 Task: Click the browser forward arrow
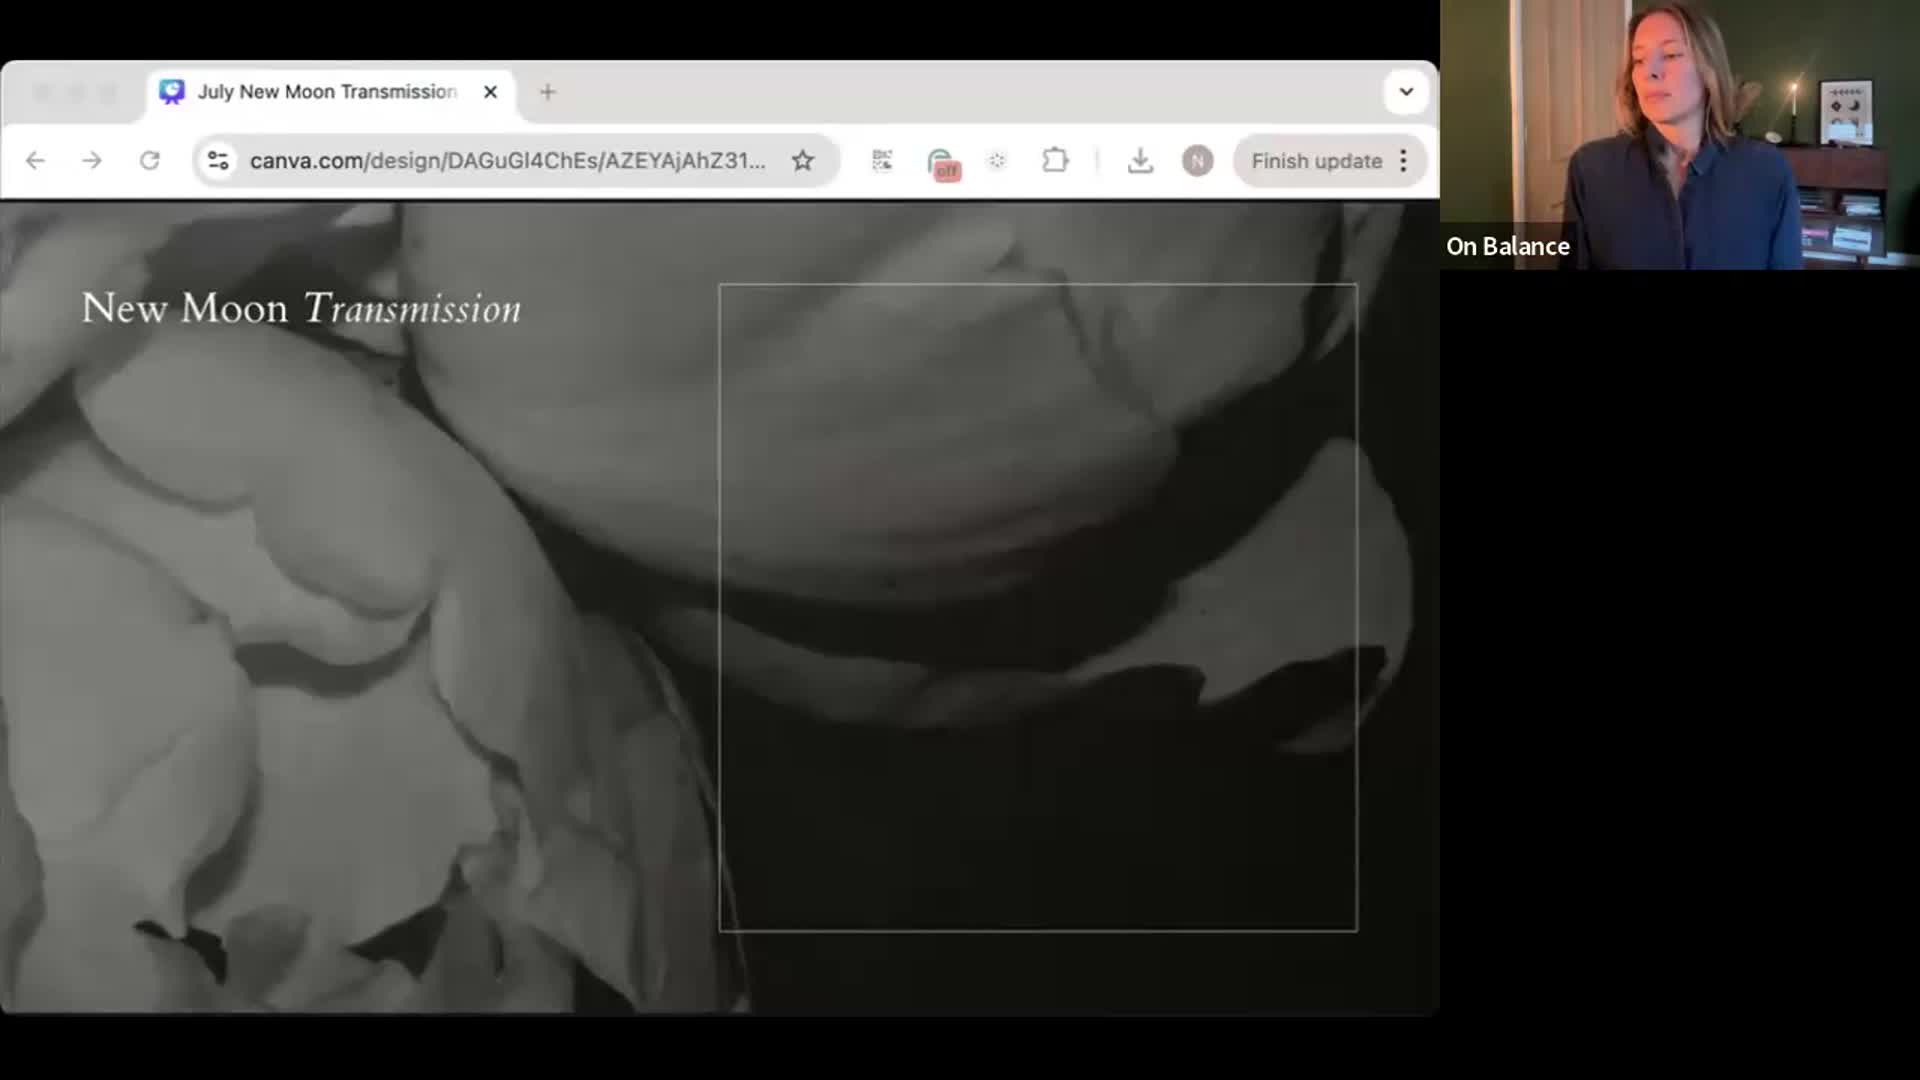(x=92, y=161)
